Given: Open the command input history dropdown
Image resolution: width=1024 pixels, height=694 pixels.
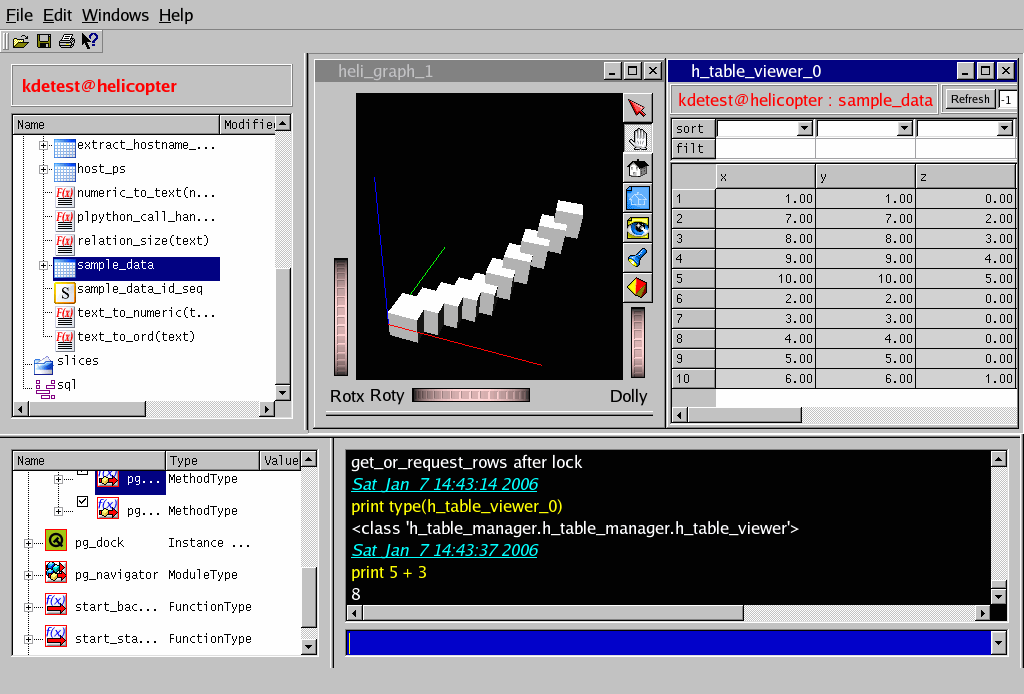Looking at the screenshot, I should (x=997, y=643).
